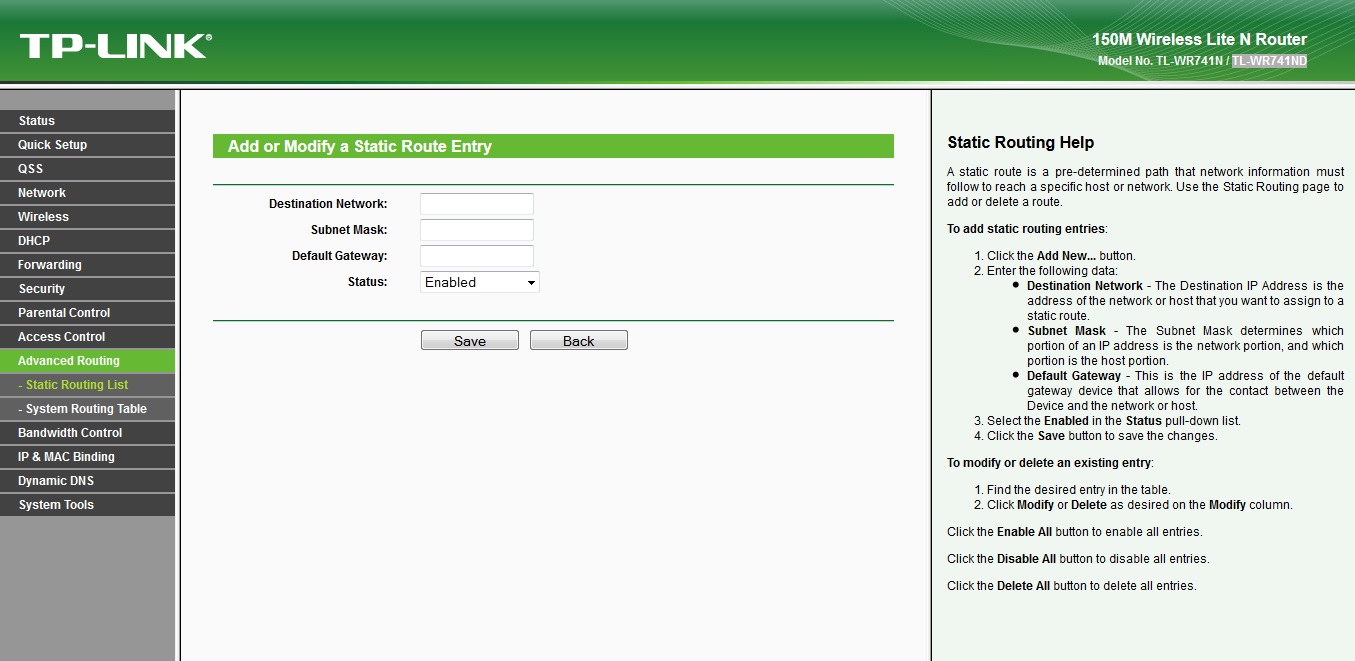
Task: Open the Status dropdown
Action: (x=479, y=282)
